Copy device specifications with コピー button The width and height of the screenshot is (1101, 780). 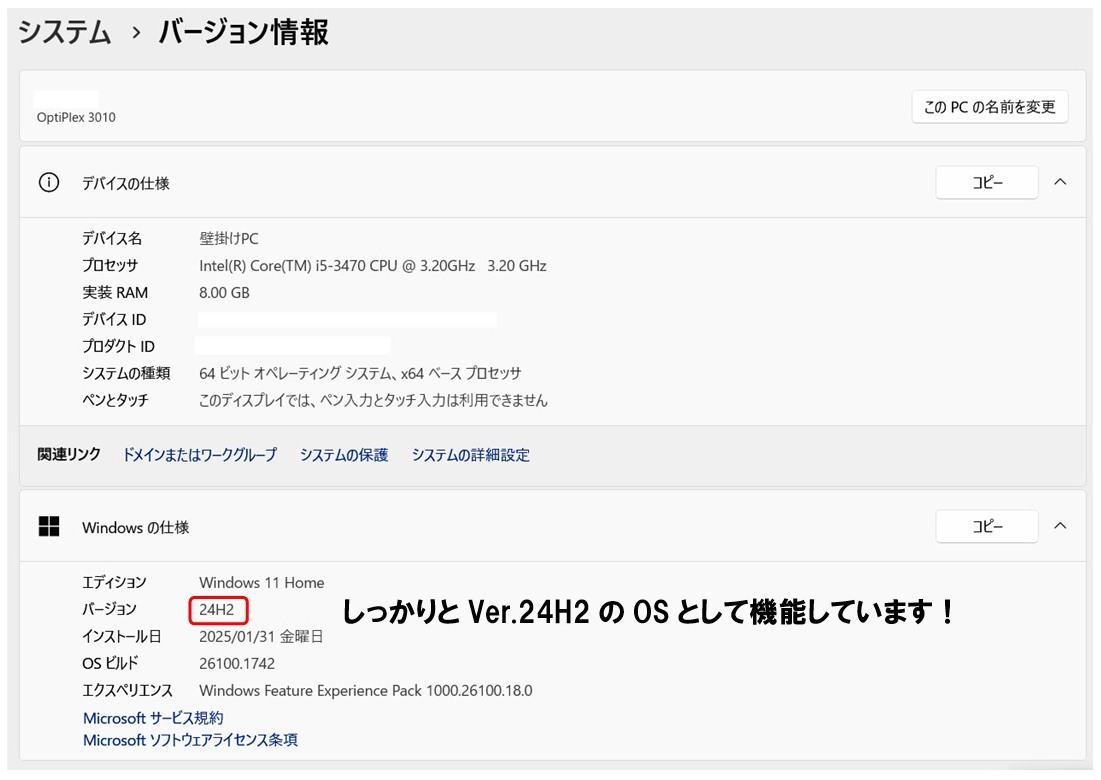click(987, 183)
